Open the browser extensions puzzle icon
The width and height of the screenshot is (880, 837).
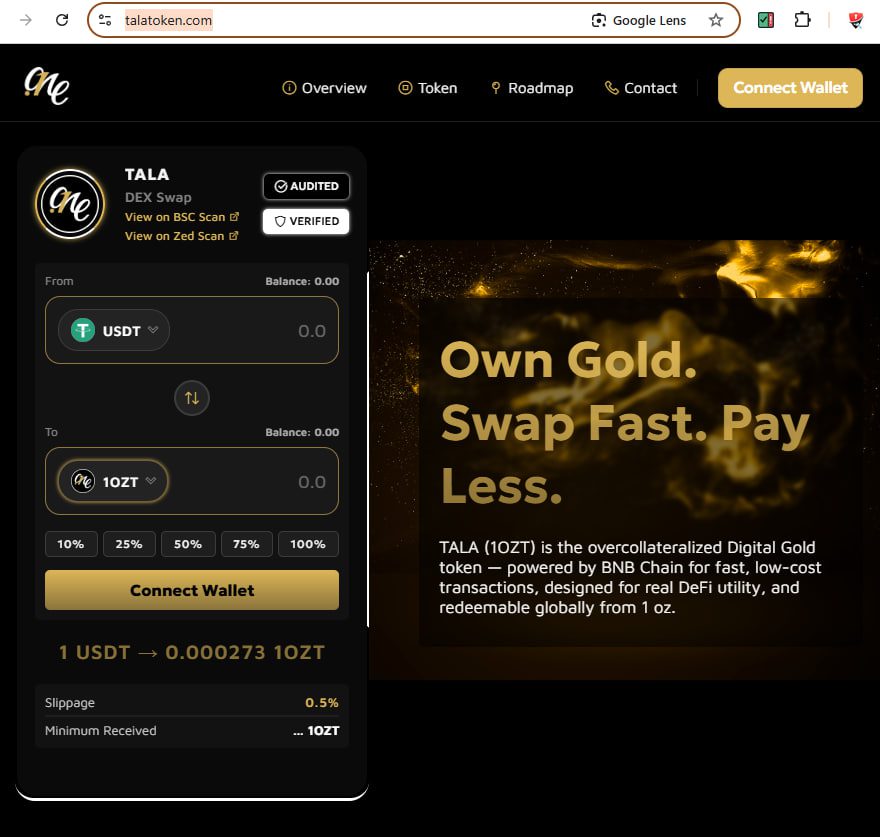click(803, 20)
